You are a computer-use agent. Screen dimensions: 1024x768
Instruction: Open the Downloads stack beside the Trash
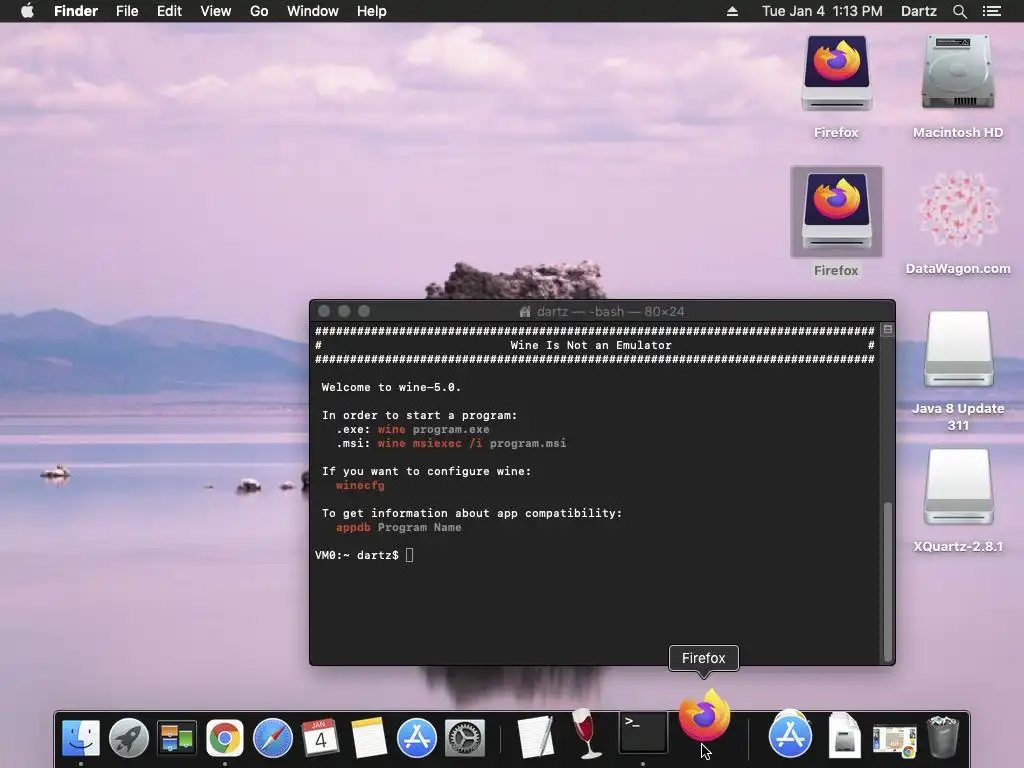tap(894, 741)
